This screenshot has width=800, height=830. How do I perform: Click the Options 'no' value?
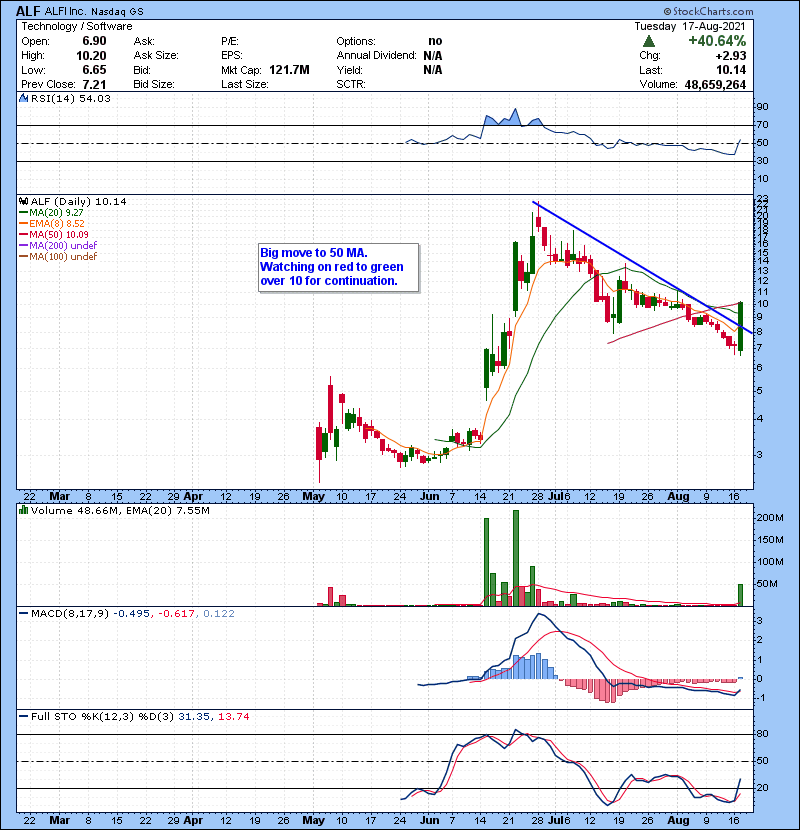point(435,41)
